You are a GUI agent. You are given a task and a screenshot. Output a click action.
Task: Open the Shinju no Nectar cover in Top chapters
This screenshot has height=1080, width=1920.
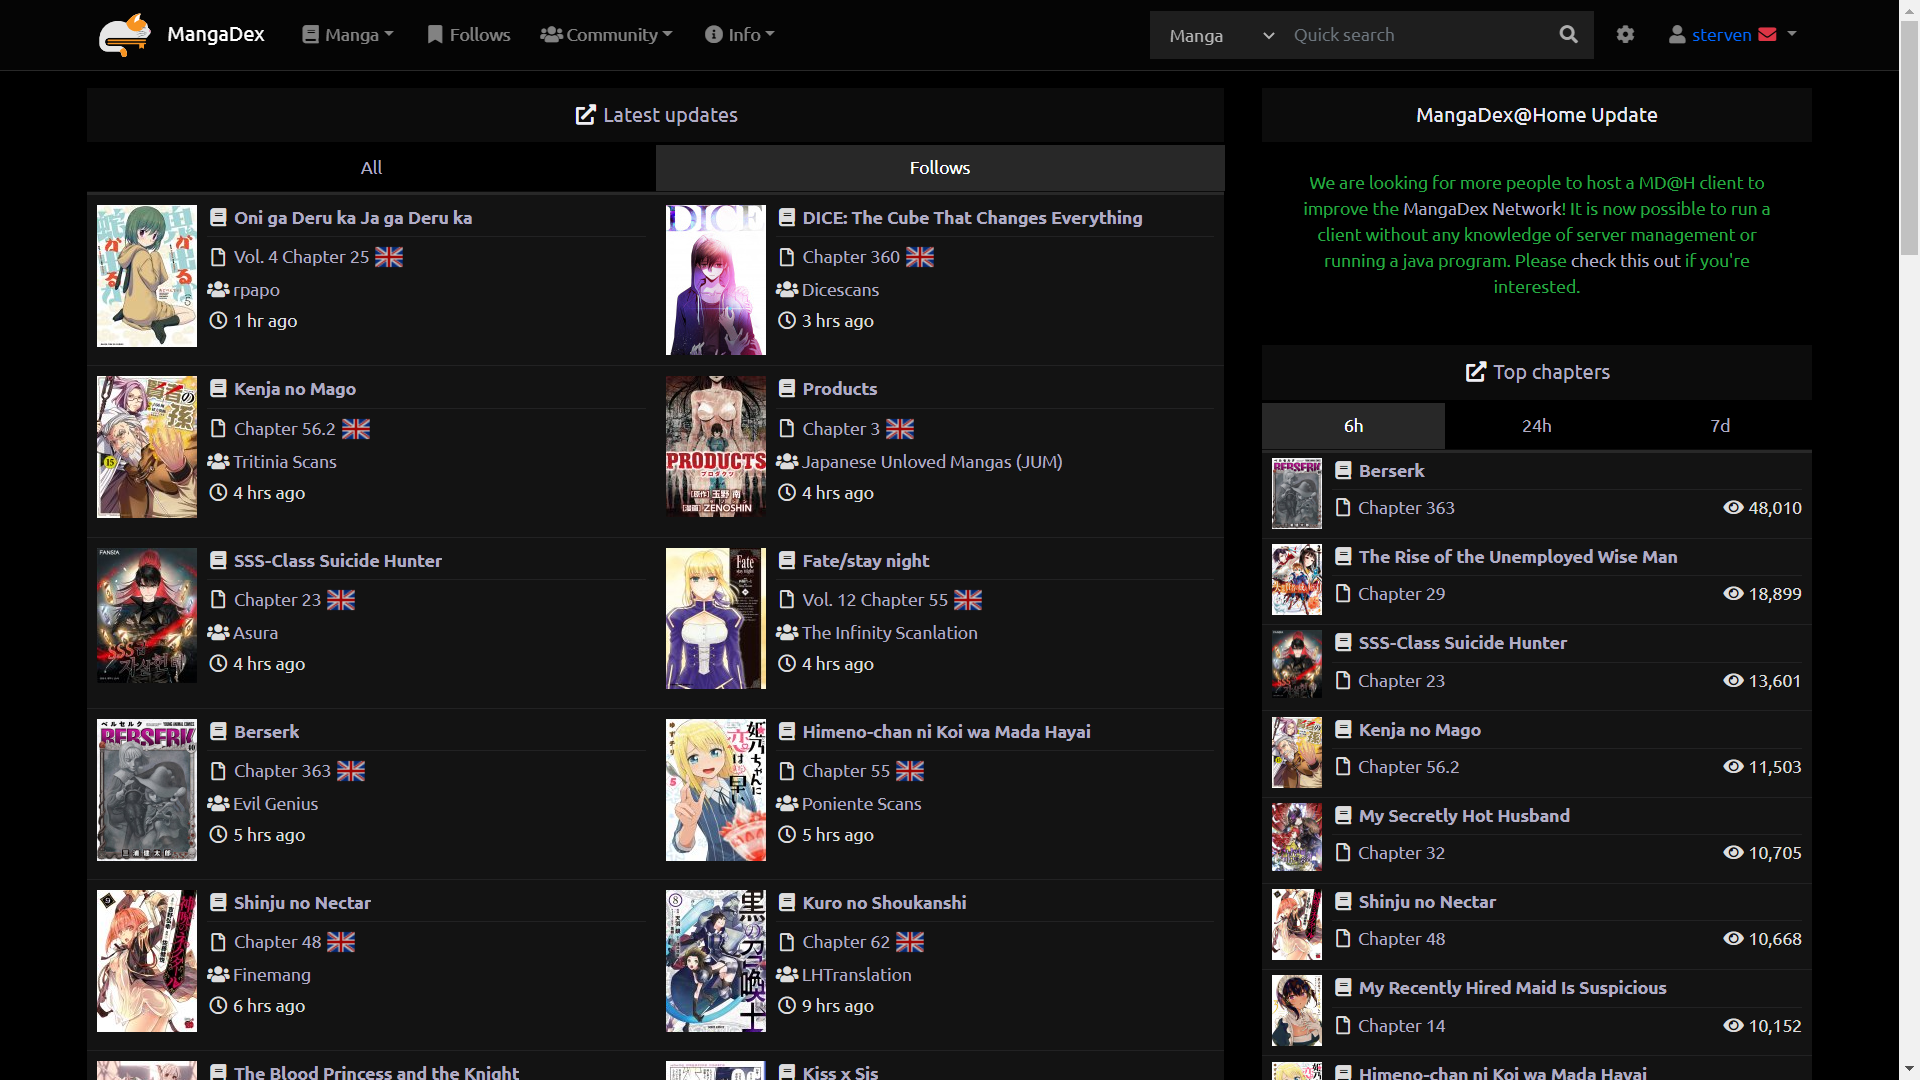coord(1297,925)
